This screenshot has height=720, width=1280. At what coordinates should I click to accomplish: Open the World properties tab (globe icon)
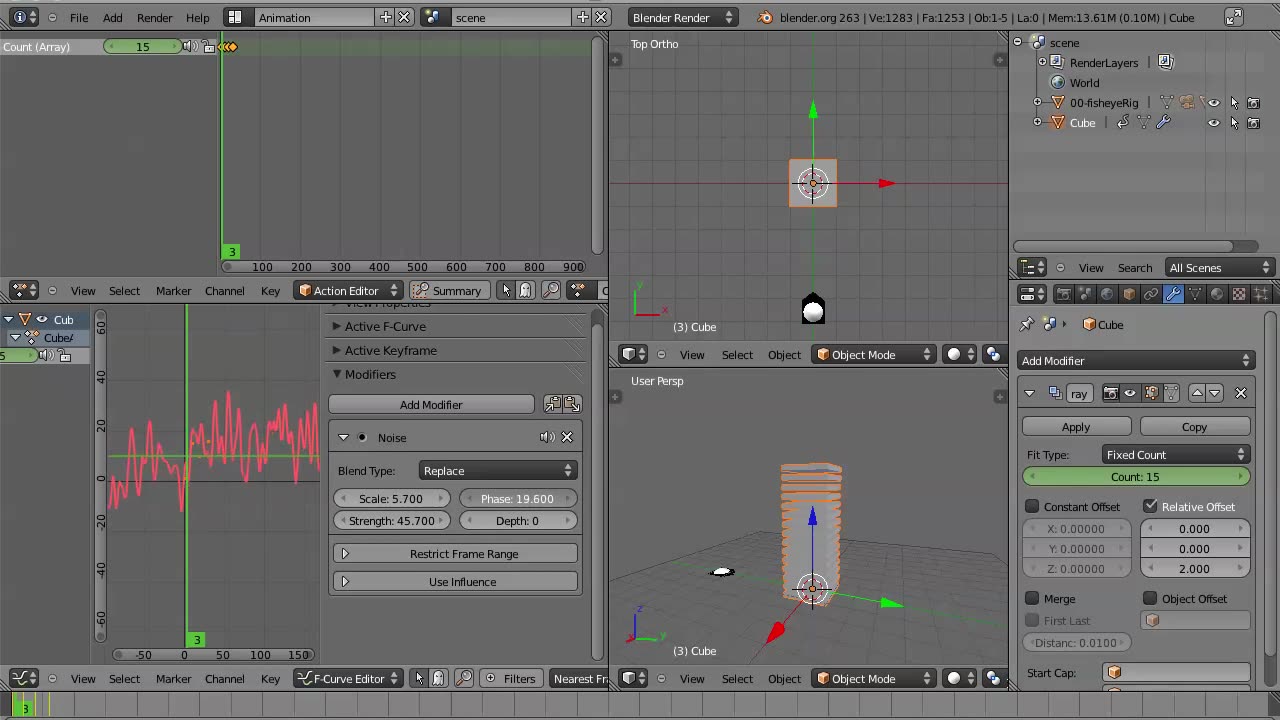pos(1107,294)
